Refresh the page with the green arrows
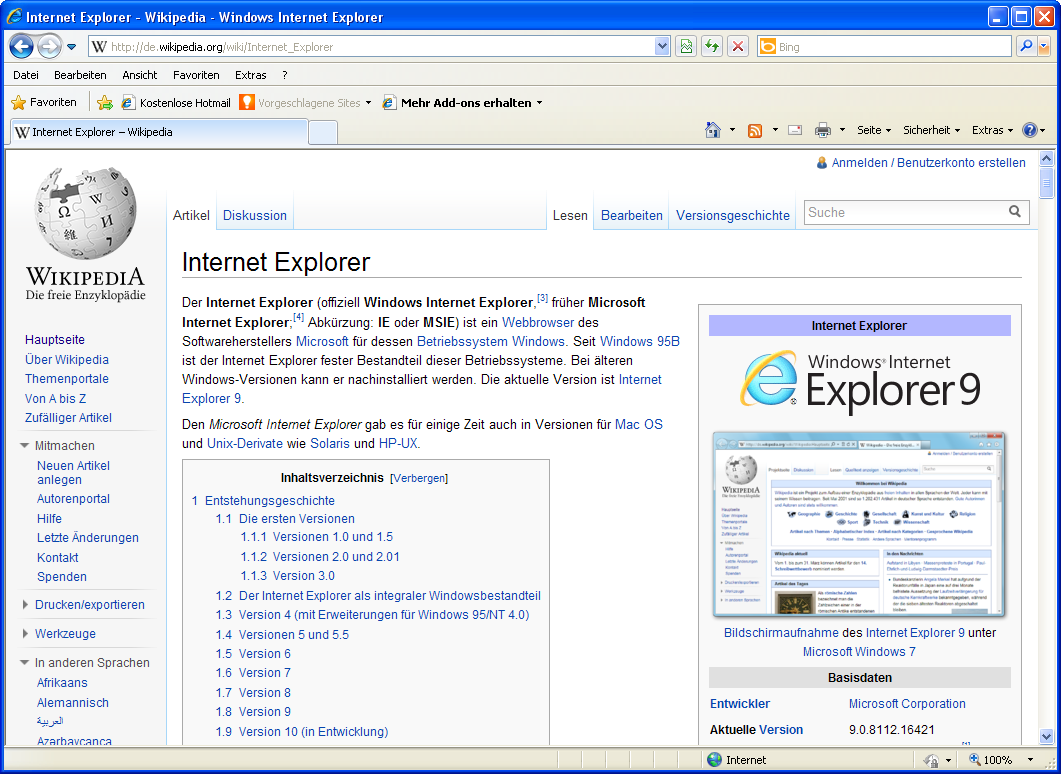 coord(712,47)
